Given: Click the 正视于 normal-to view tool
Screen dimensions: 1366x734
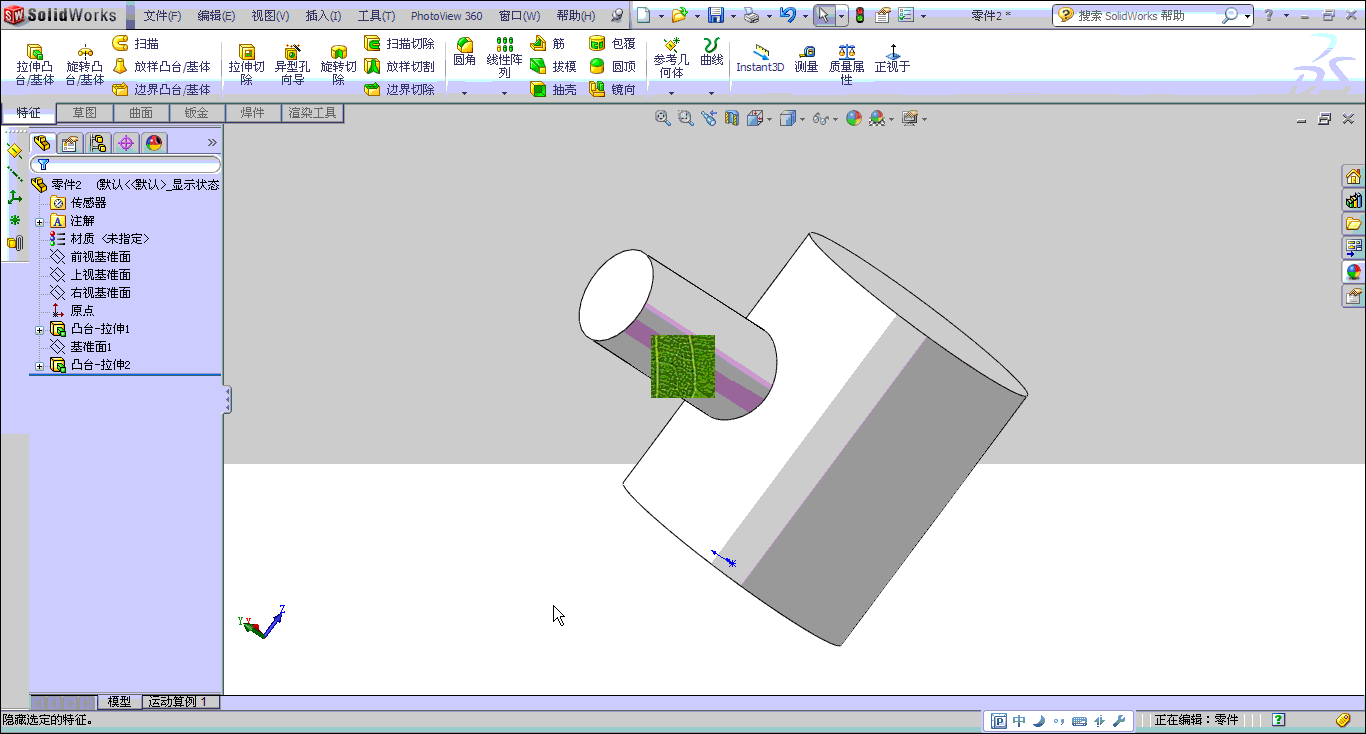Looking at the screenshot, I should pos(892,58).
